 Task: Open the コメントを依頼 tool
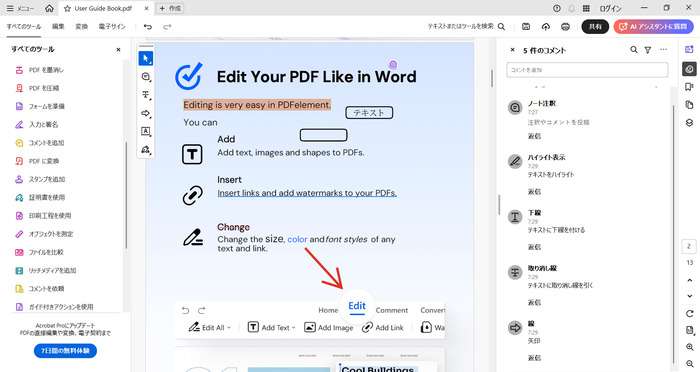click(x=40, y=289)
